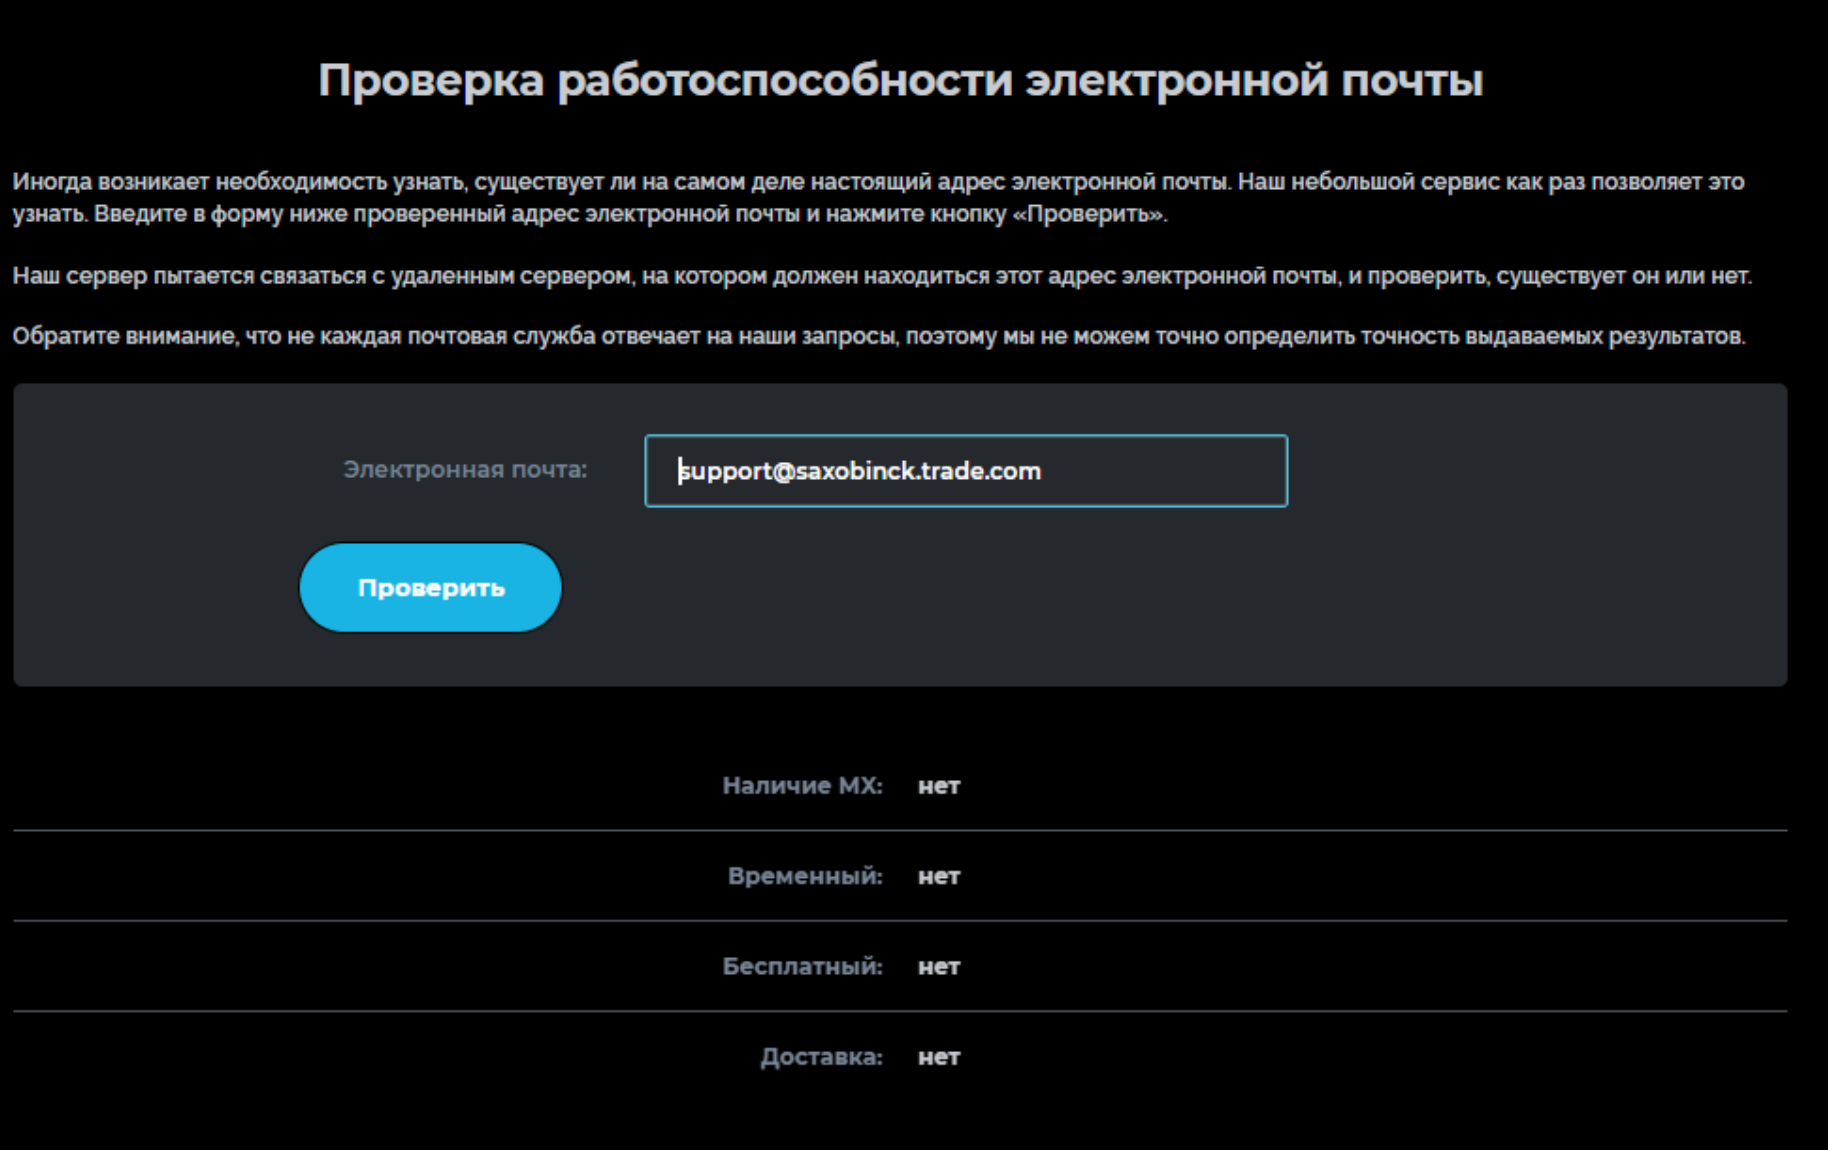
Task: Click the «Временный:» label
Action: tap(805, 876)
